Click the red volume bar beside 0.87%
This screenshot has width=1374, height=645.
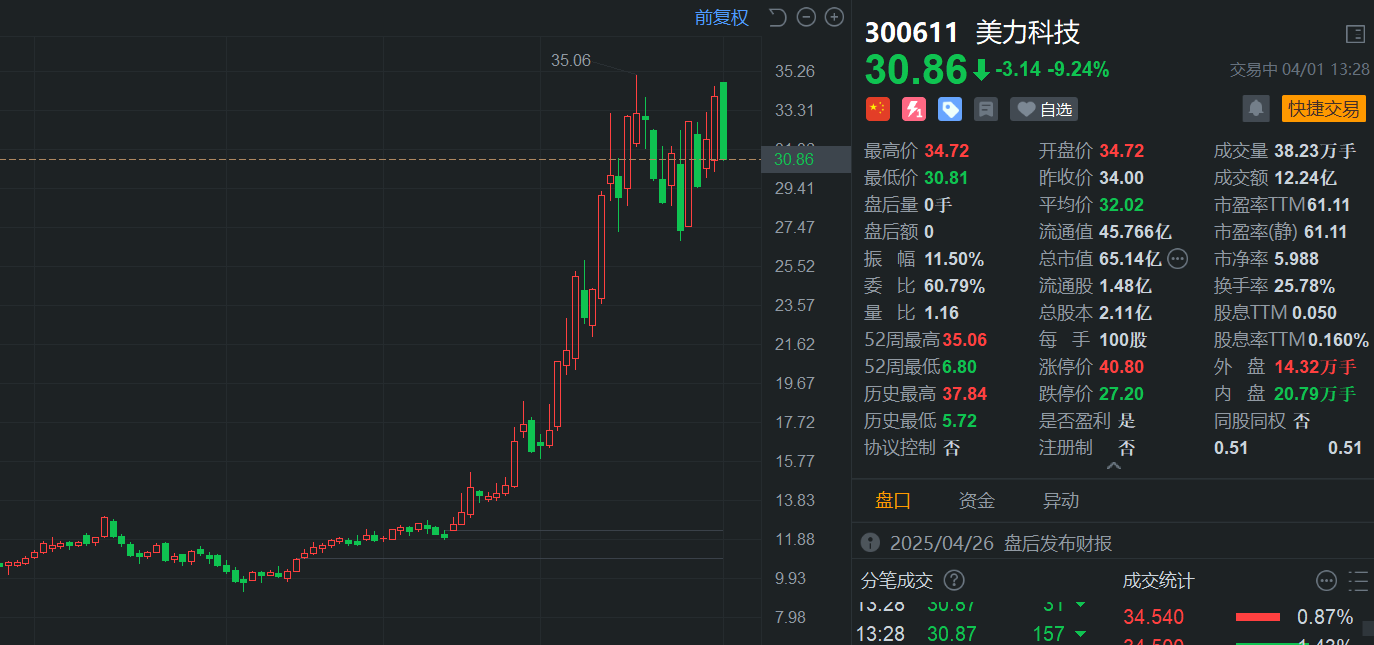tap(1258, 617)
